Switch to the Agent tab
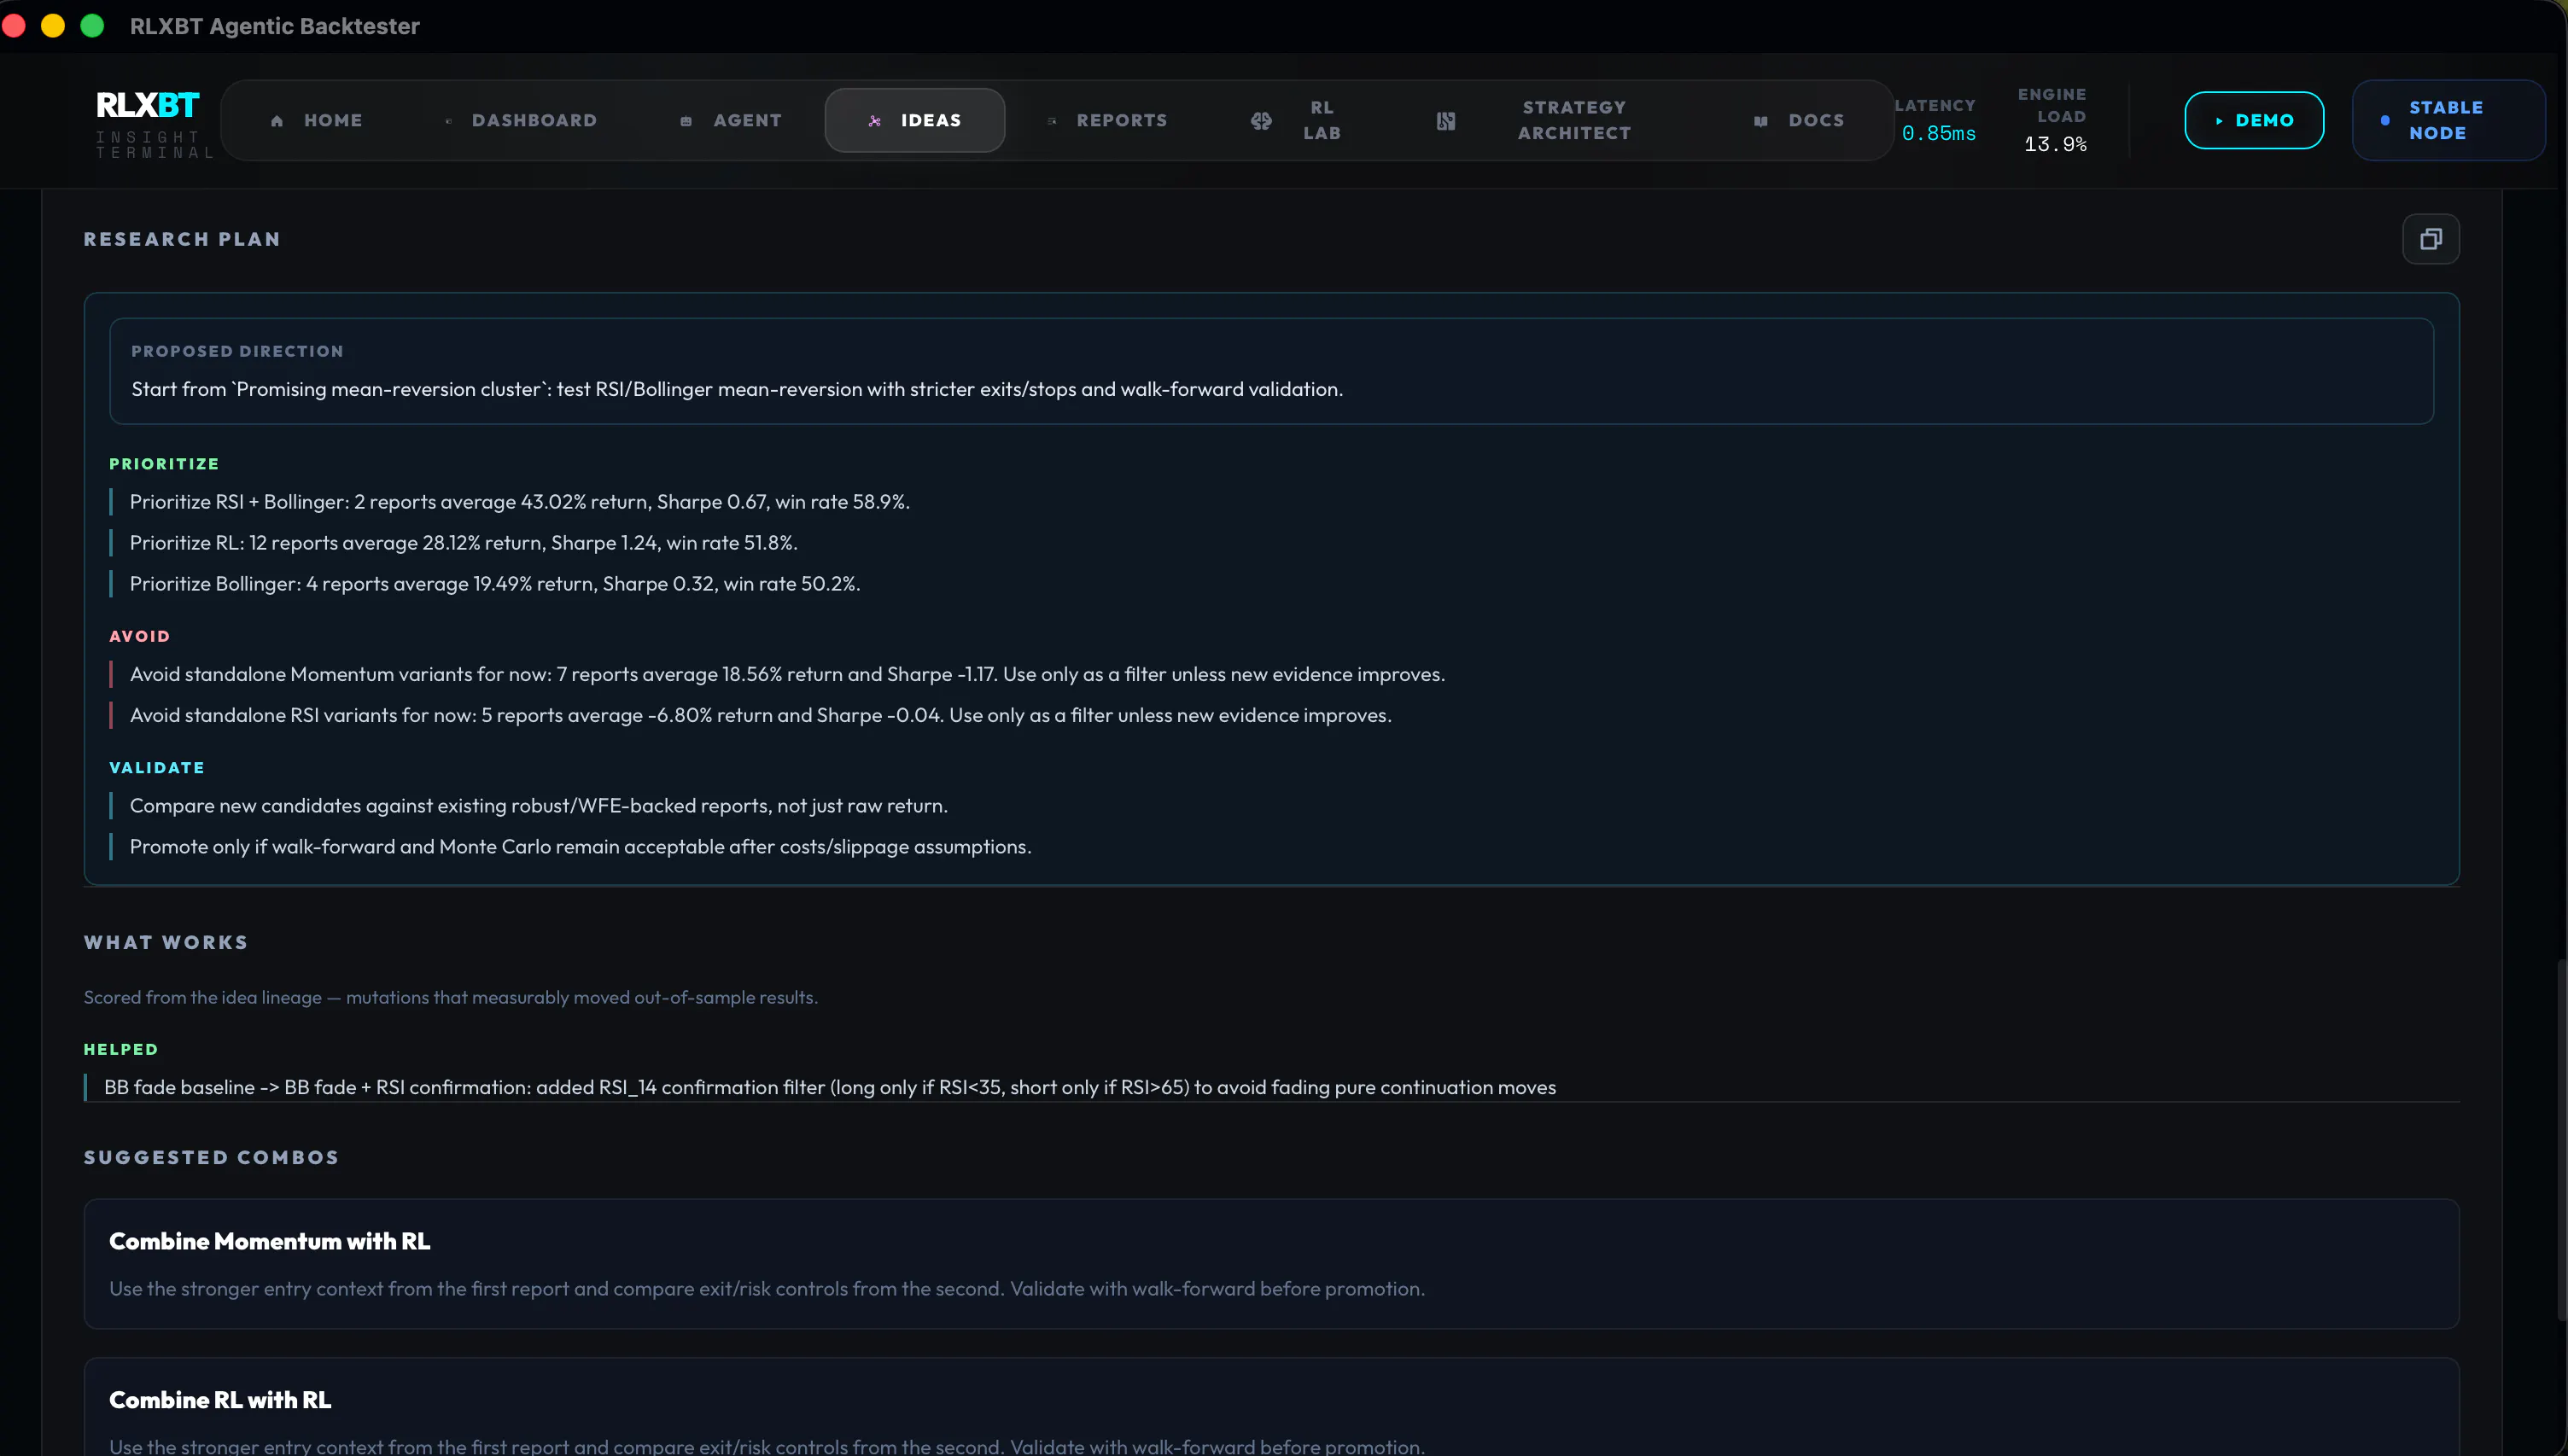 tap(731, 120)
